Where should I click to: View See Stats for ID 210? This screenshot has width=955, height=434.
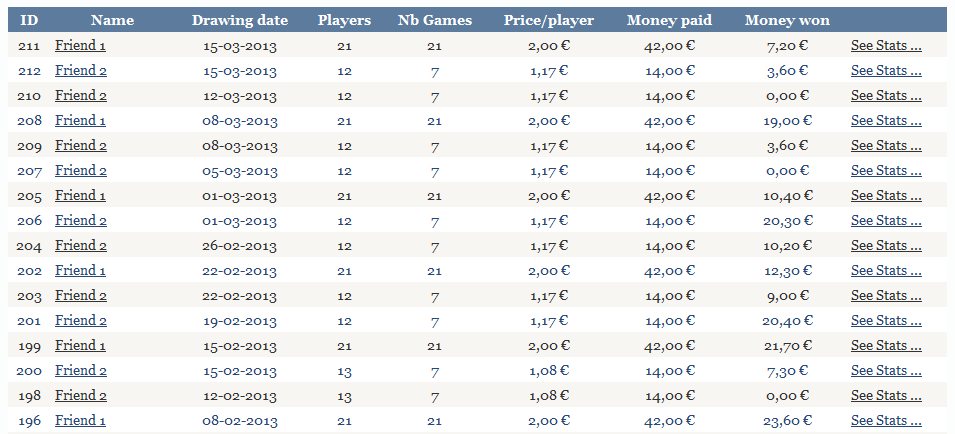click(886, 96)
